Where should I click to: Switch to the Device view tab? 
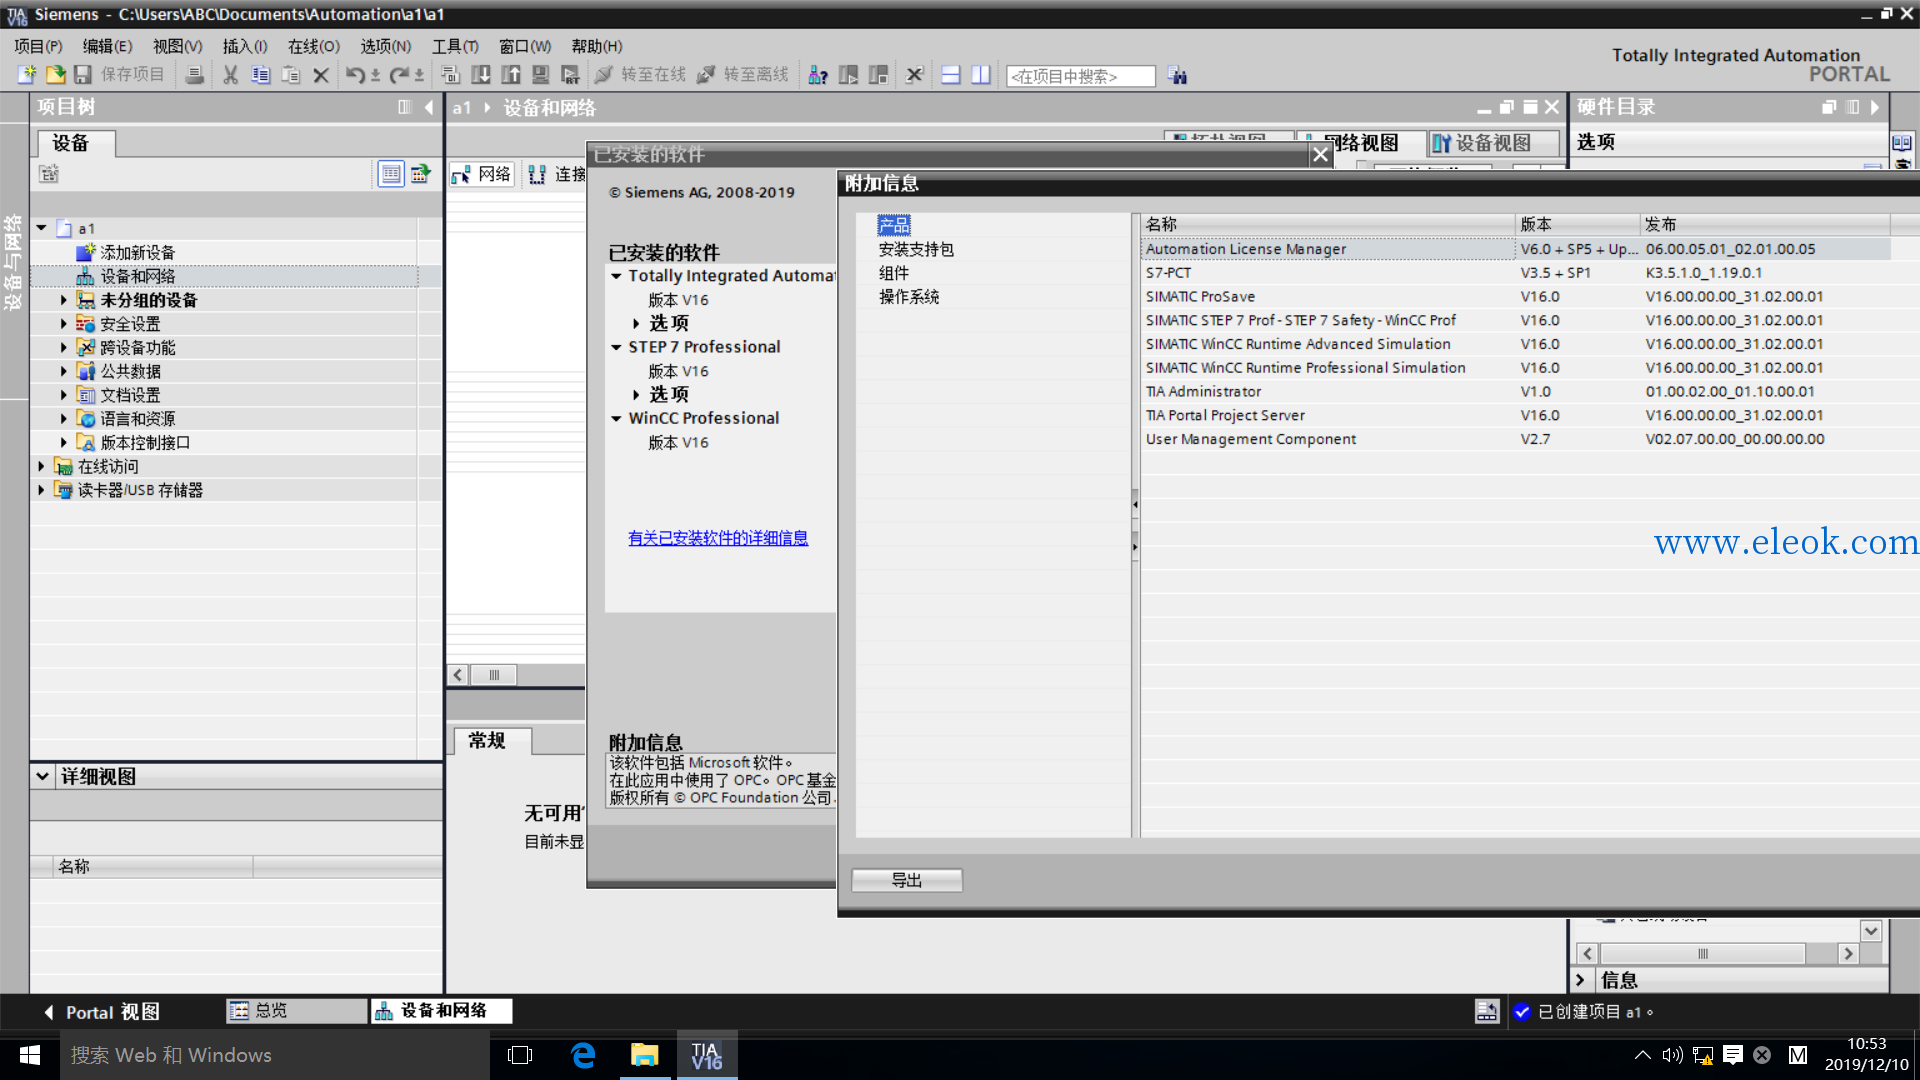[1492, 143]
